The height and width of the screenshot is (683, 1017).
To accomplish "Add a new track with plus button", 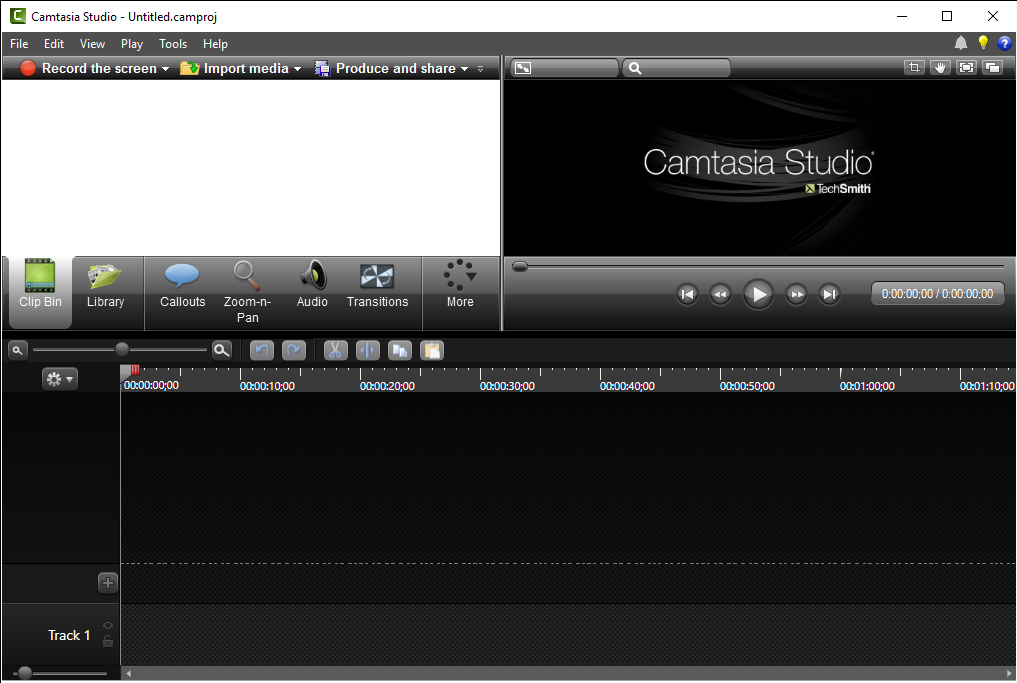I will point(108,582).
